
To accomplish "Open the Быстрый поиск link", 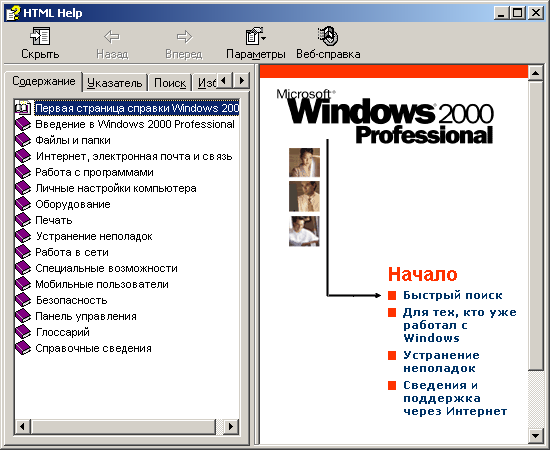I will 452,295.
